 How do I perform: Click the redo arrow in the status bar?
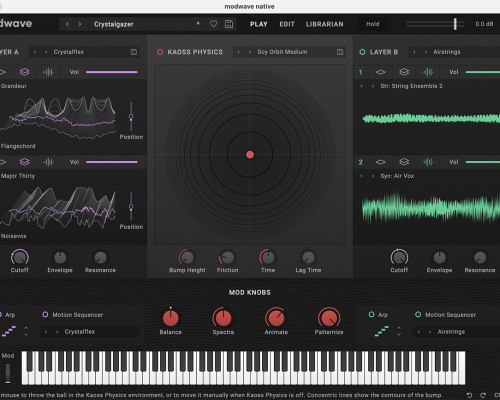pyautogui.click(x=483, y=395)
